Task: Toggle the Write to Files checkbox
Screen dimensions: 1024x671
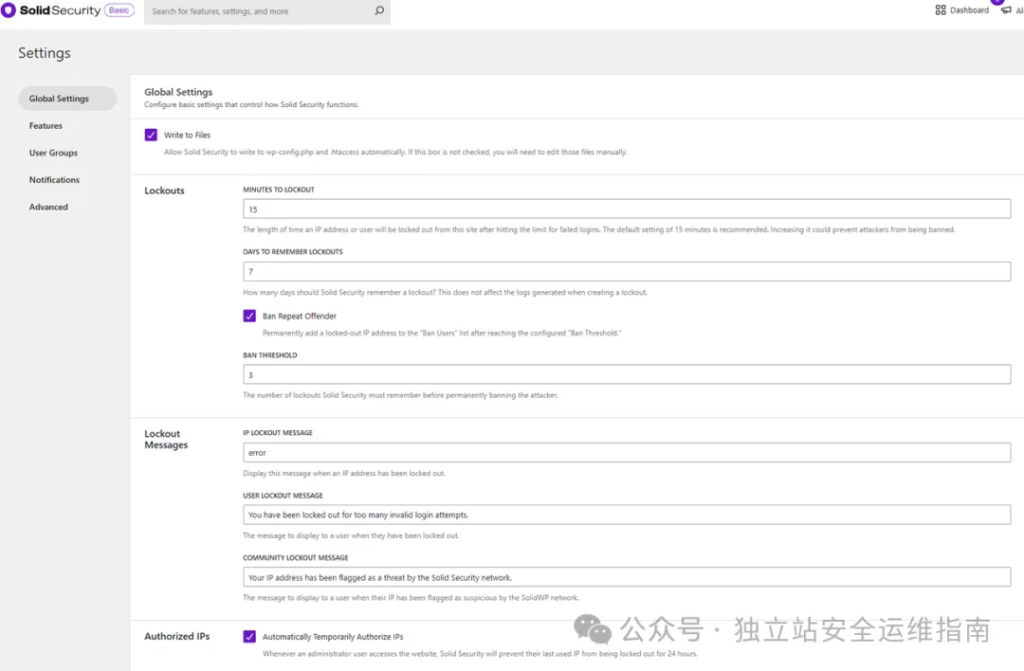Action: [x=151, y=135]
